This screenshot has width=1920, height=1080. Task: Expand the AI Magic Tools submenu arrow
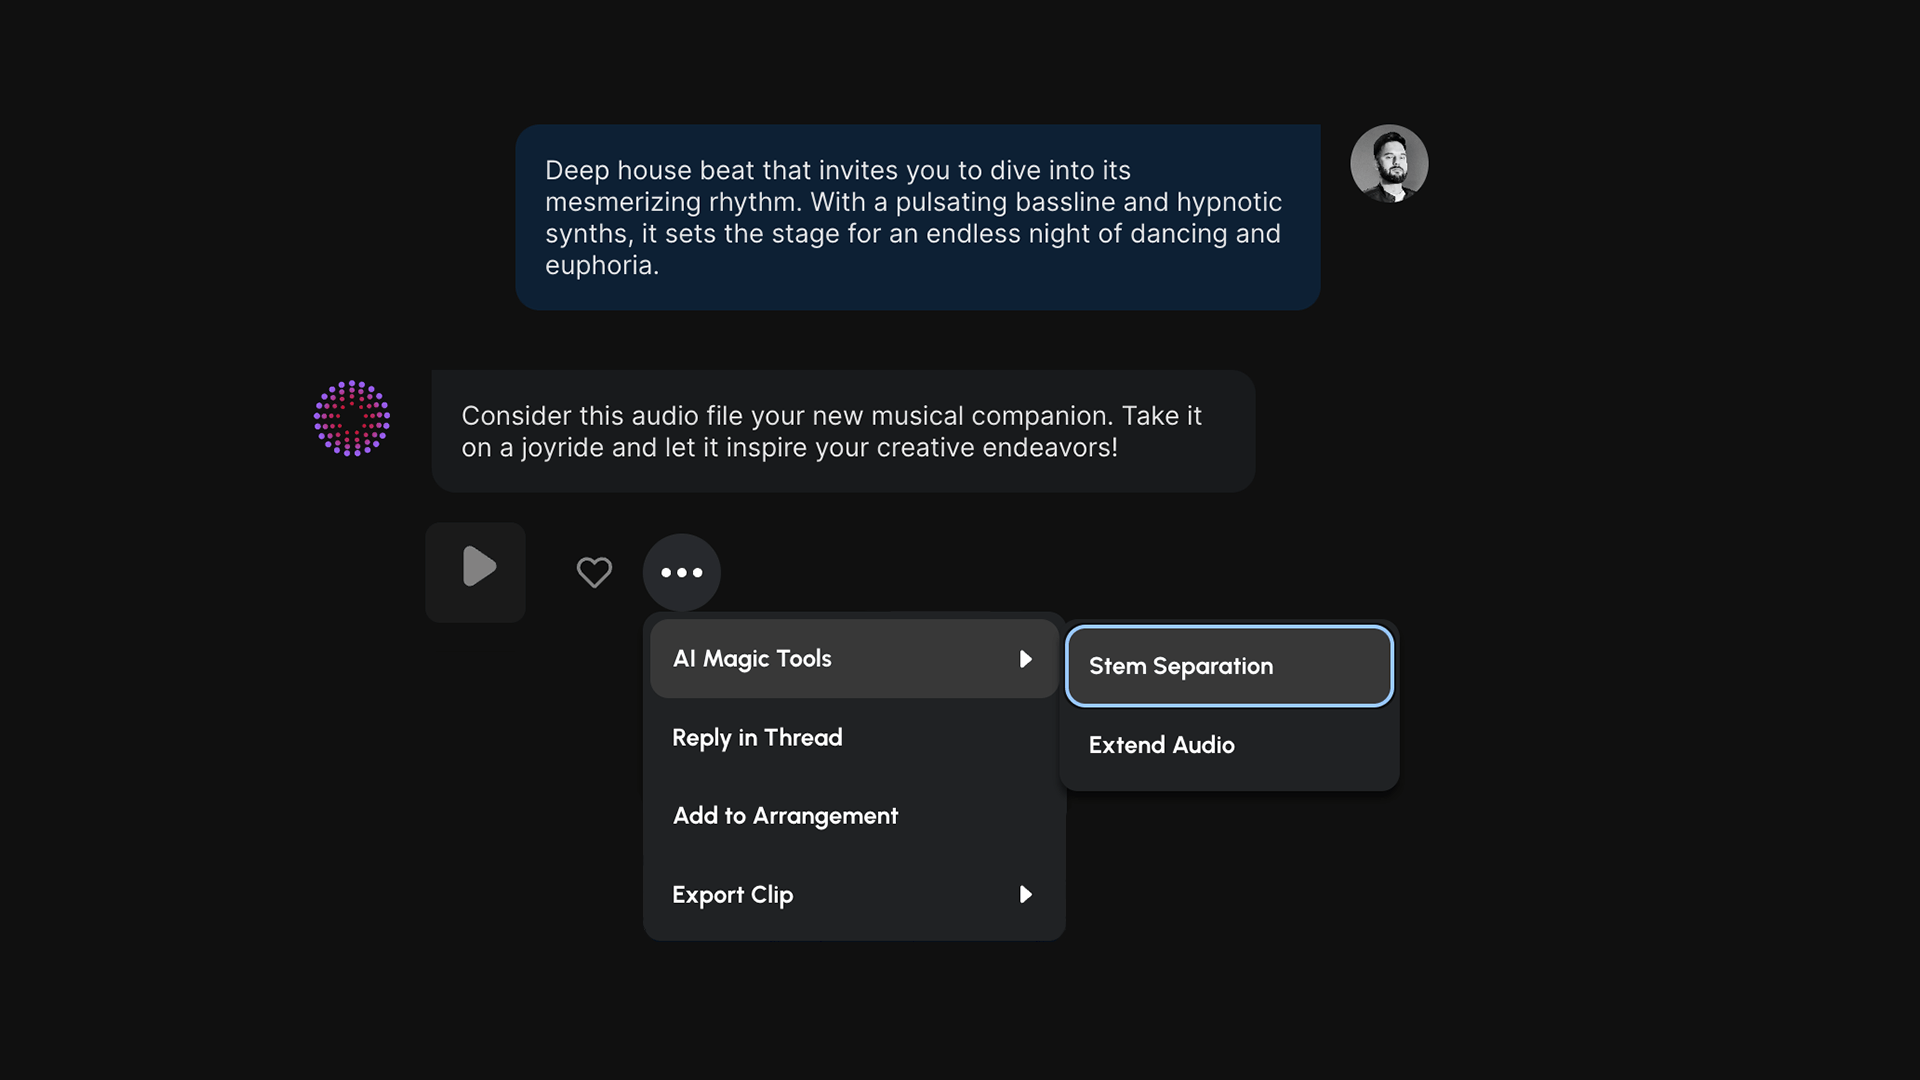(x=1025, y=659)
